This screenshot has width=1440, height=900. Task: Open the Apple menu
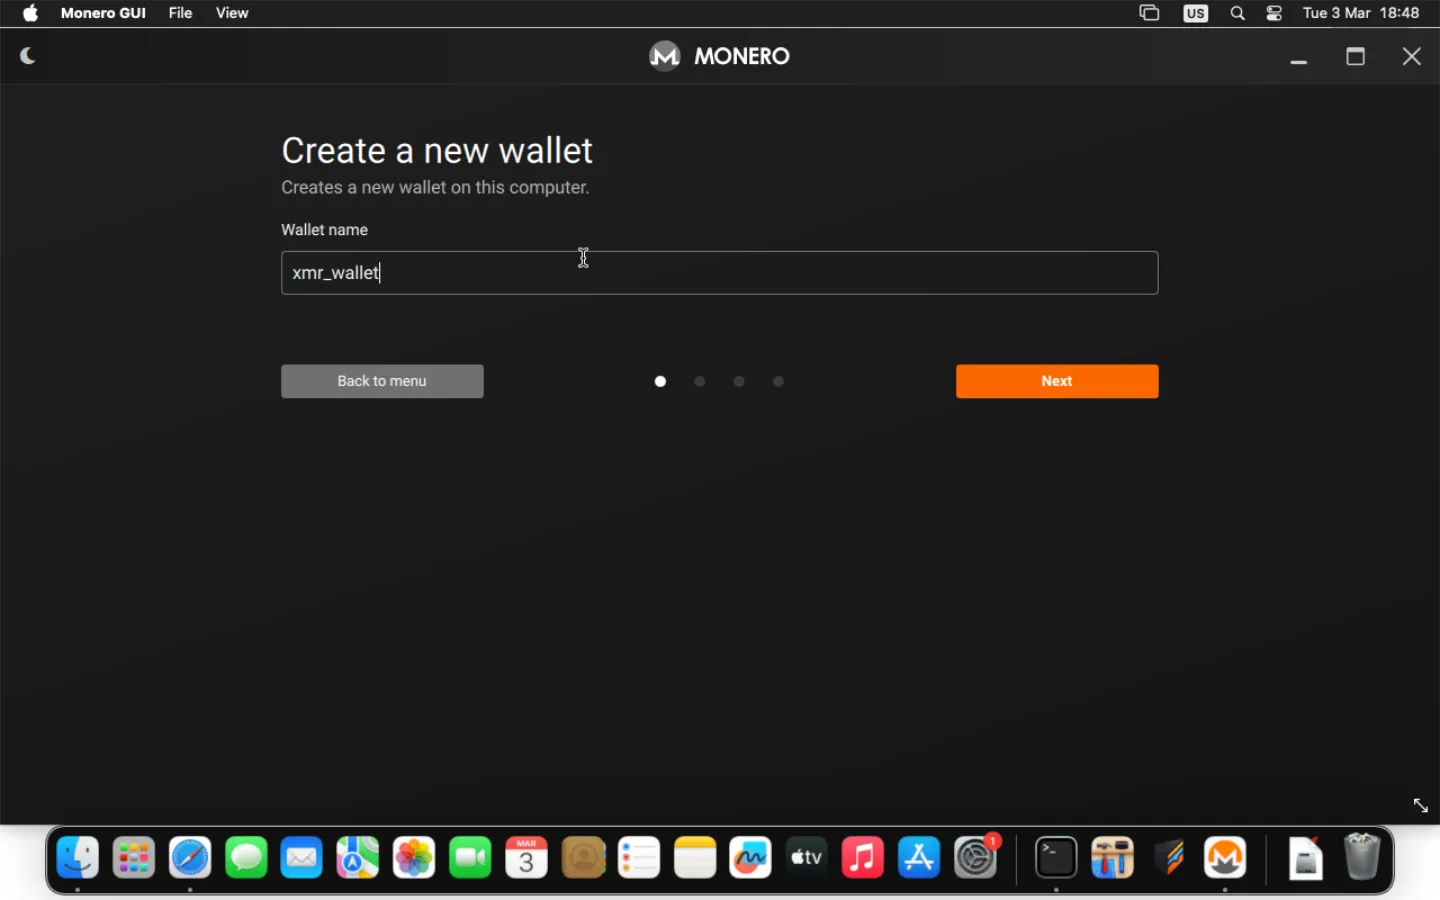point(31,13)
